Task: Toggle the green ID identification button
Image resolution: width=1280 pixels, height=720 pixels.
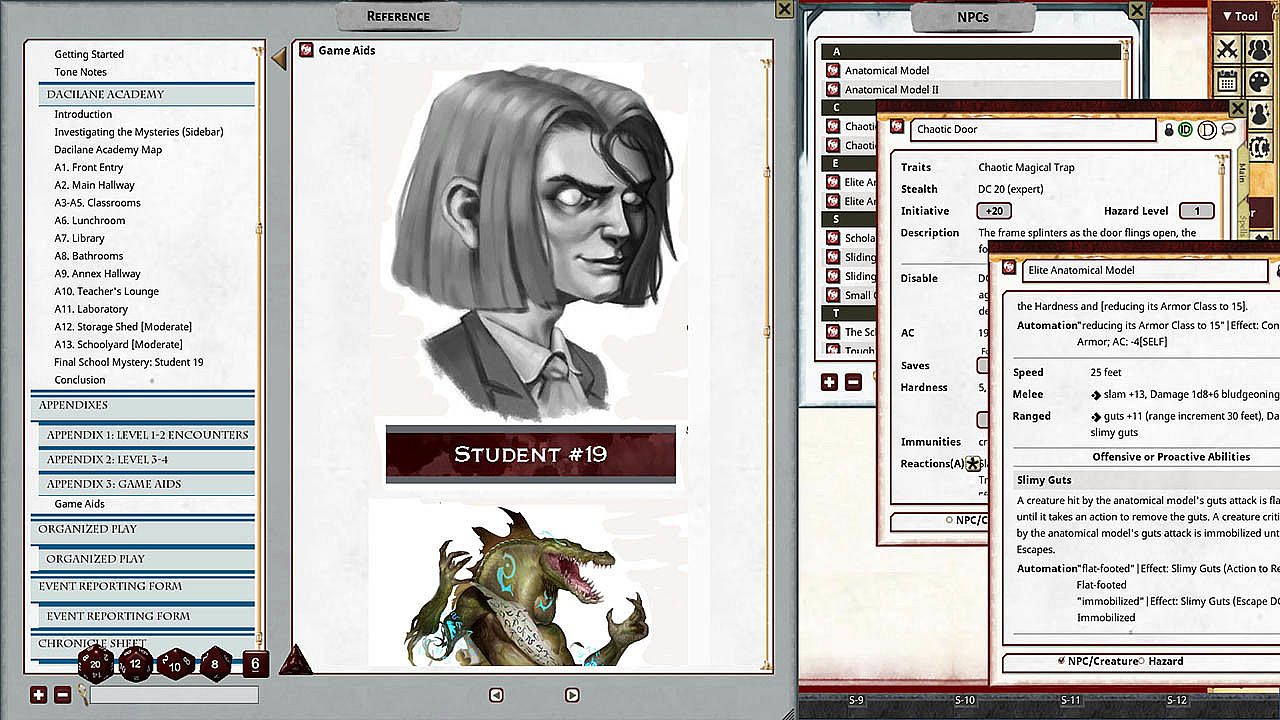Action: [1186, 130]
